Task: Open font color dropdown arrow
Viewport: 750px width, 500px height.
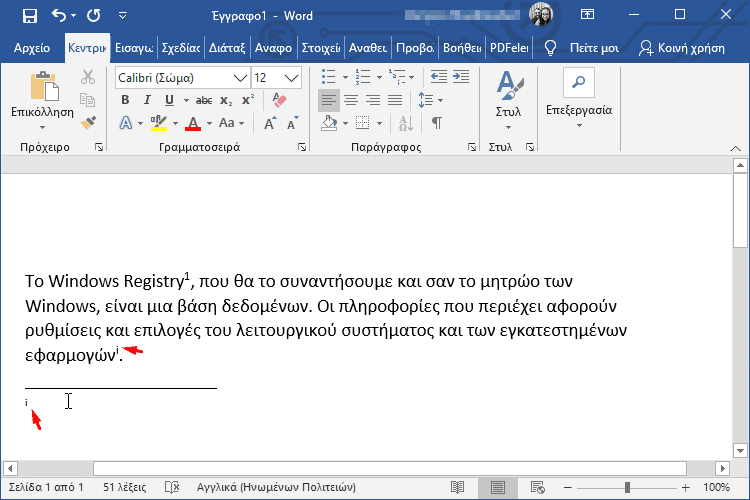Action: (210, 123)
